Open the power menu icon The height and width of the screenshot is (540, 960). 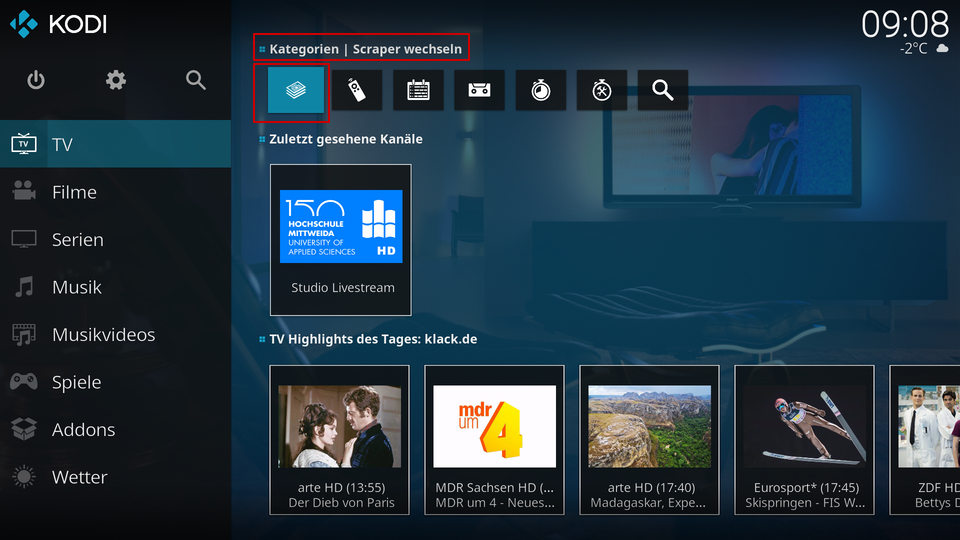point(36,80)
